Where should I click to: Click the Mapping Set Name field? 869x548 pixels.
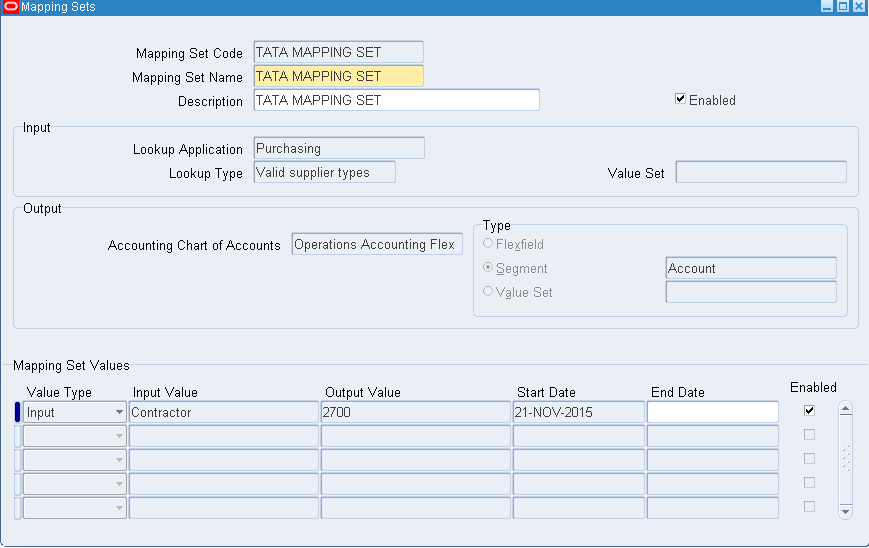point(338,76)
